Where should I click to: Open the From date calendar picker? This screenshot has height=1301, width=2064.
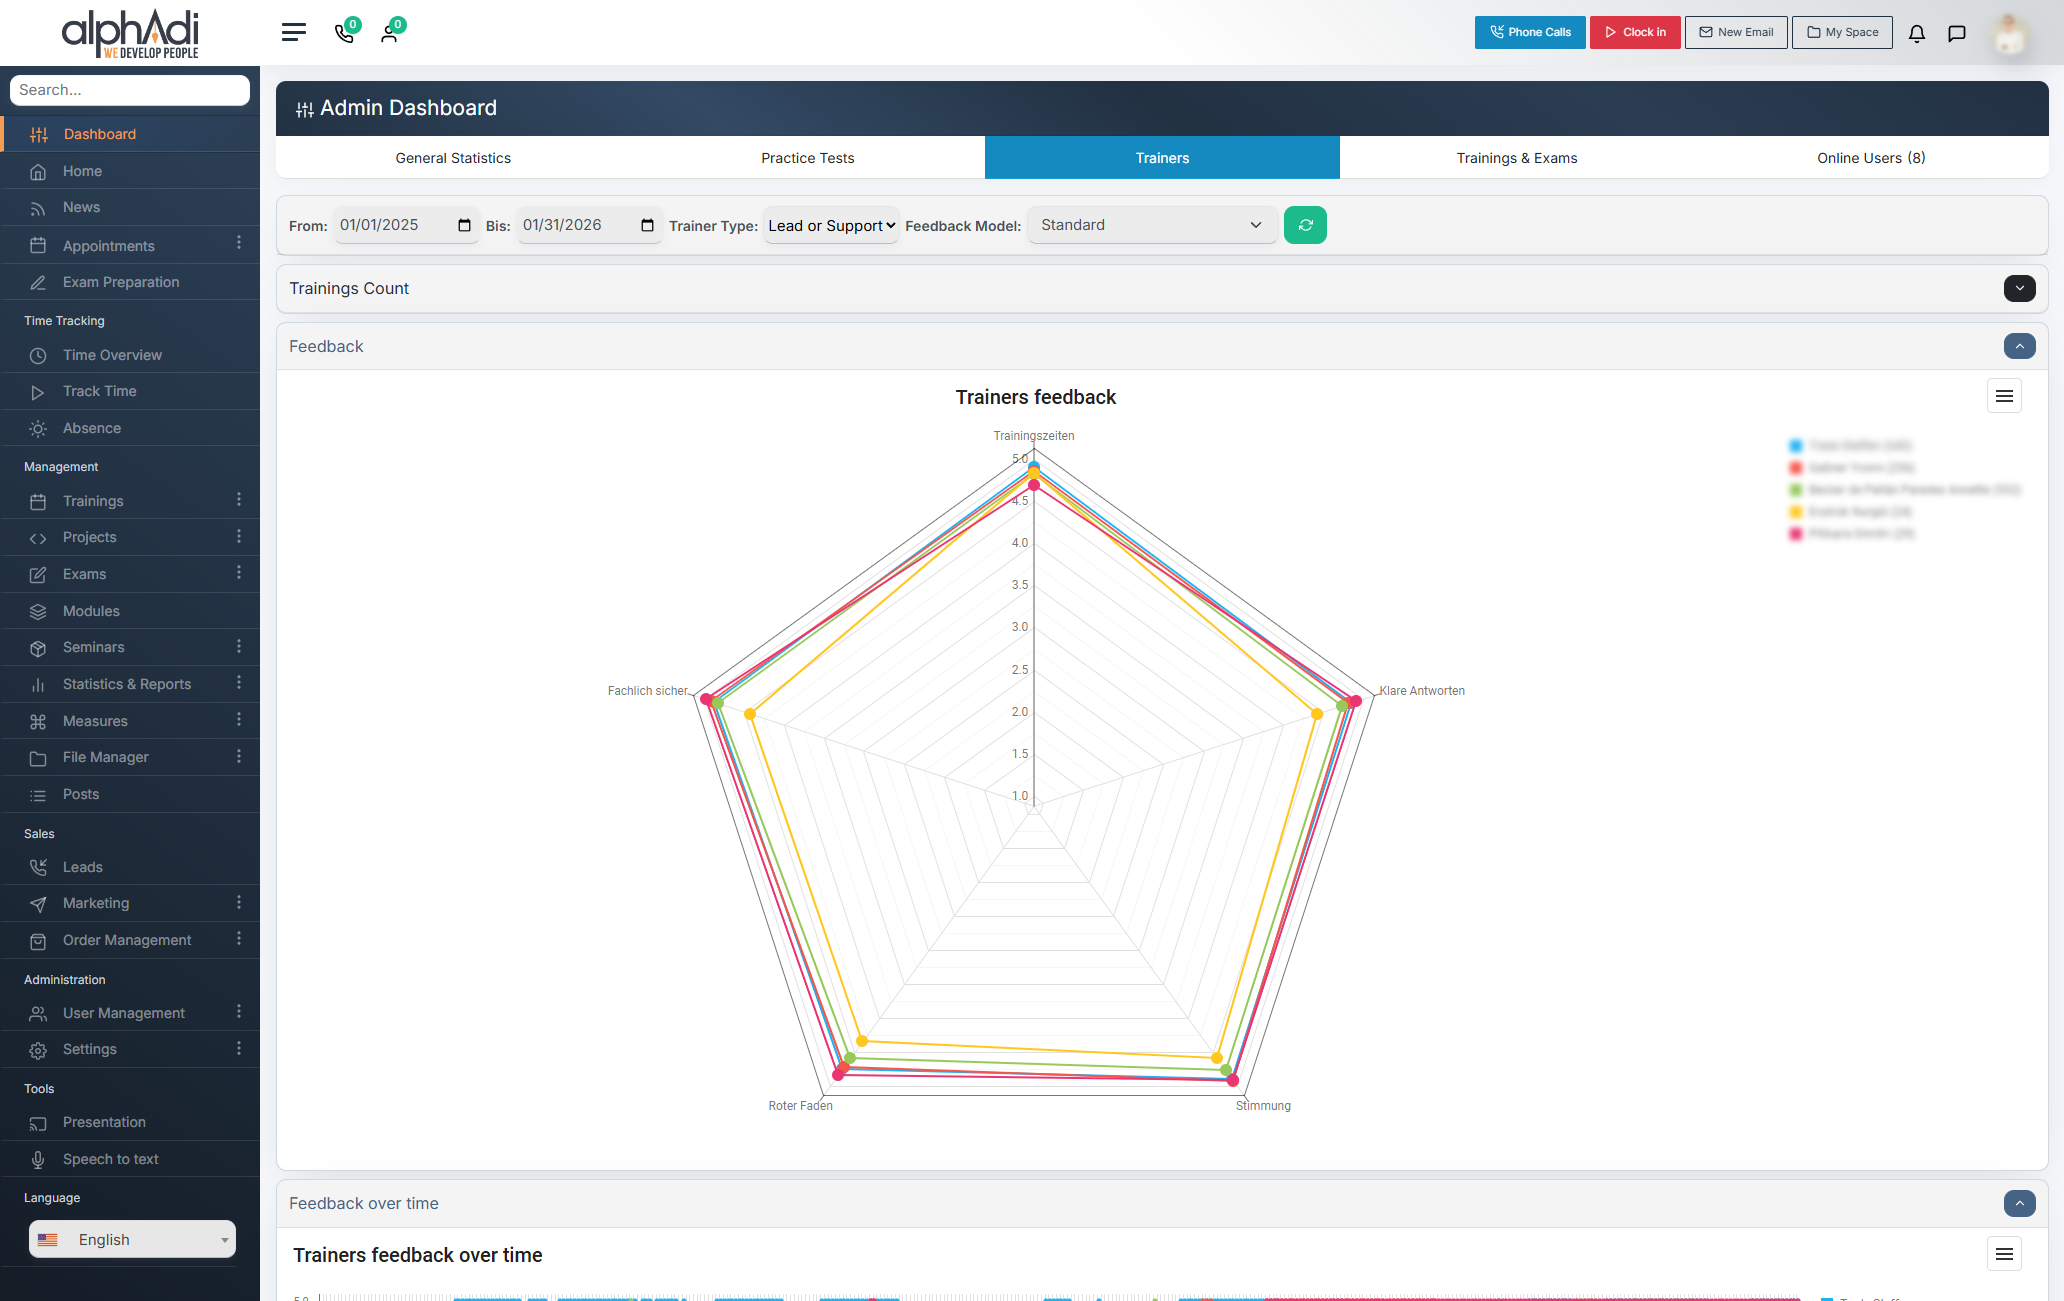point(464,225)
